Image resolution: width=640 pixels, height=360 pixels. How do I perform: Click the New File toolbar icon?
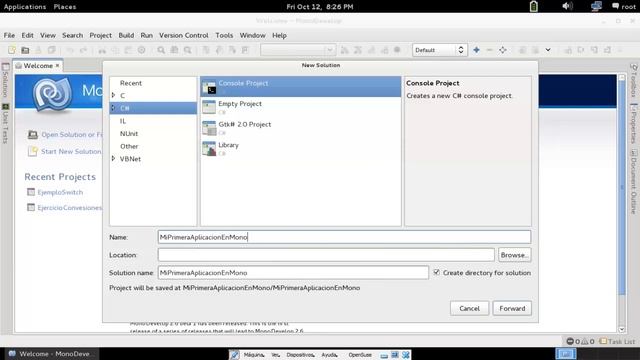12,50
